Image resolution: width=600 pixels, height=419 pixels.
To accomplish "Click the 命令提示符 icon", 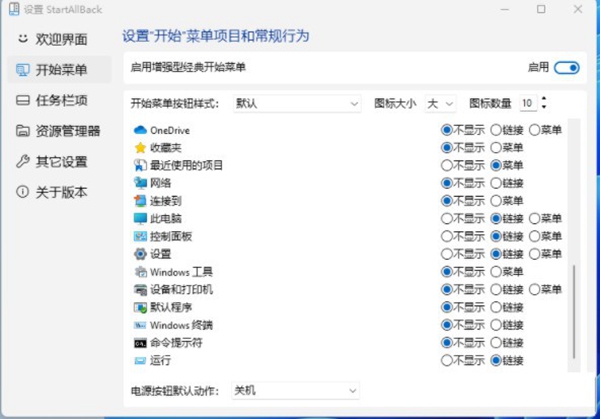I will pyautogui.click(x=140, y=343).
